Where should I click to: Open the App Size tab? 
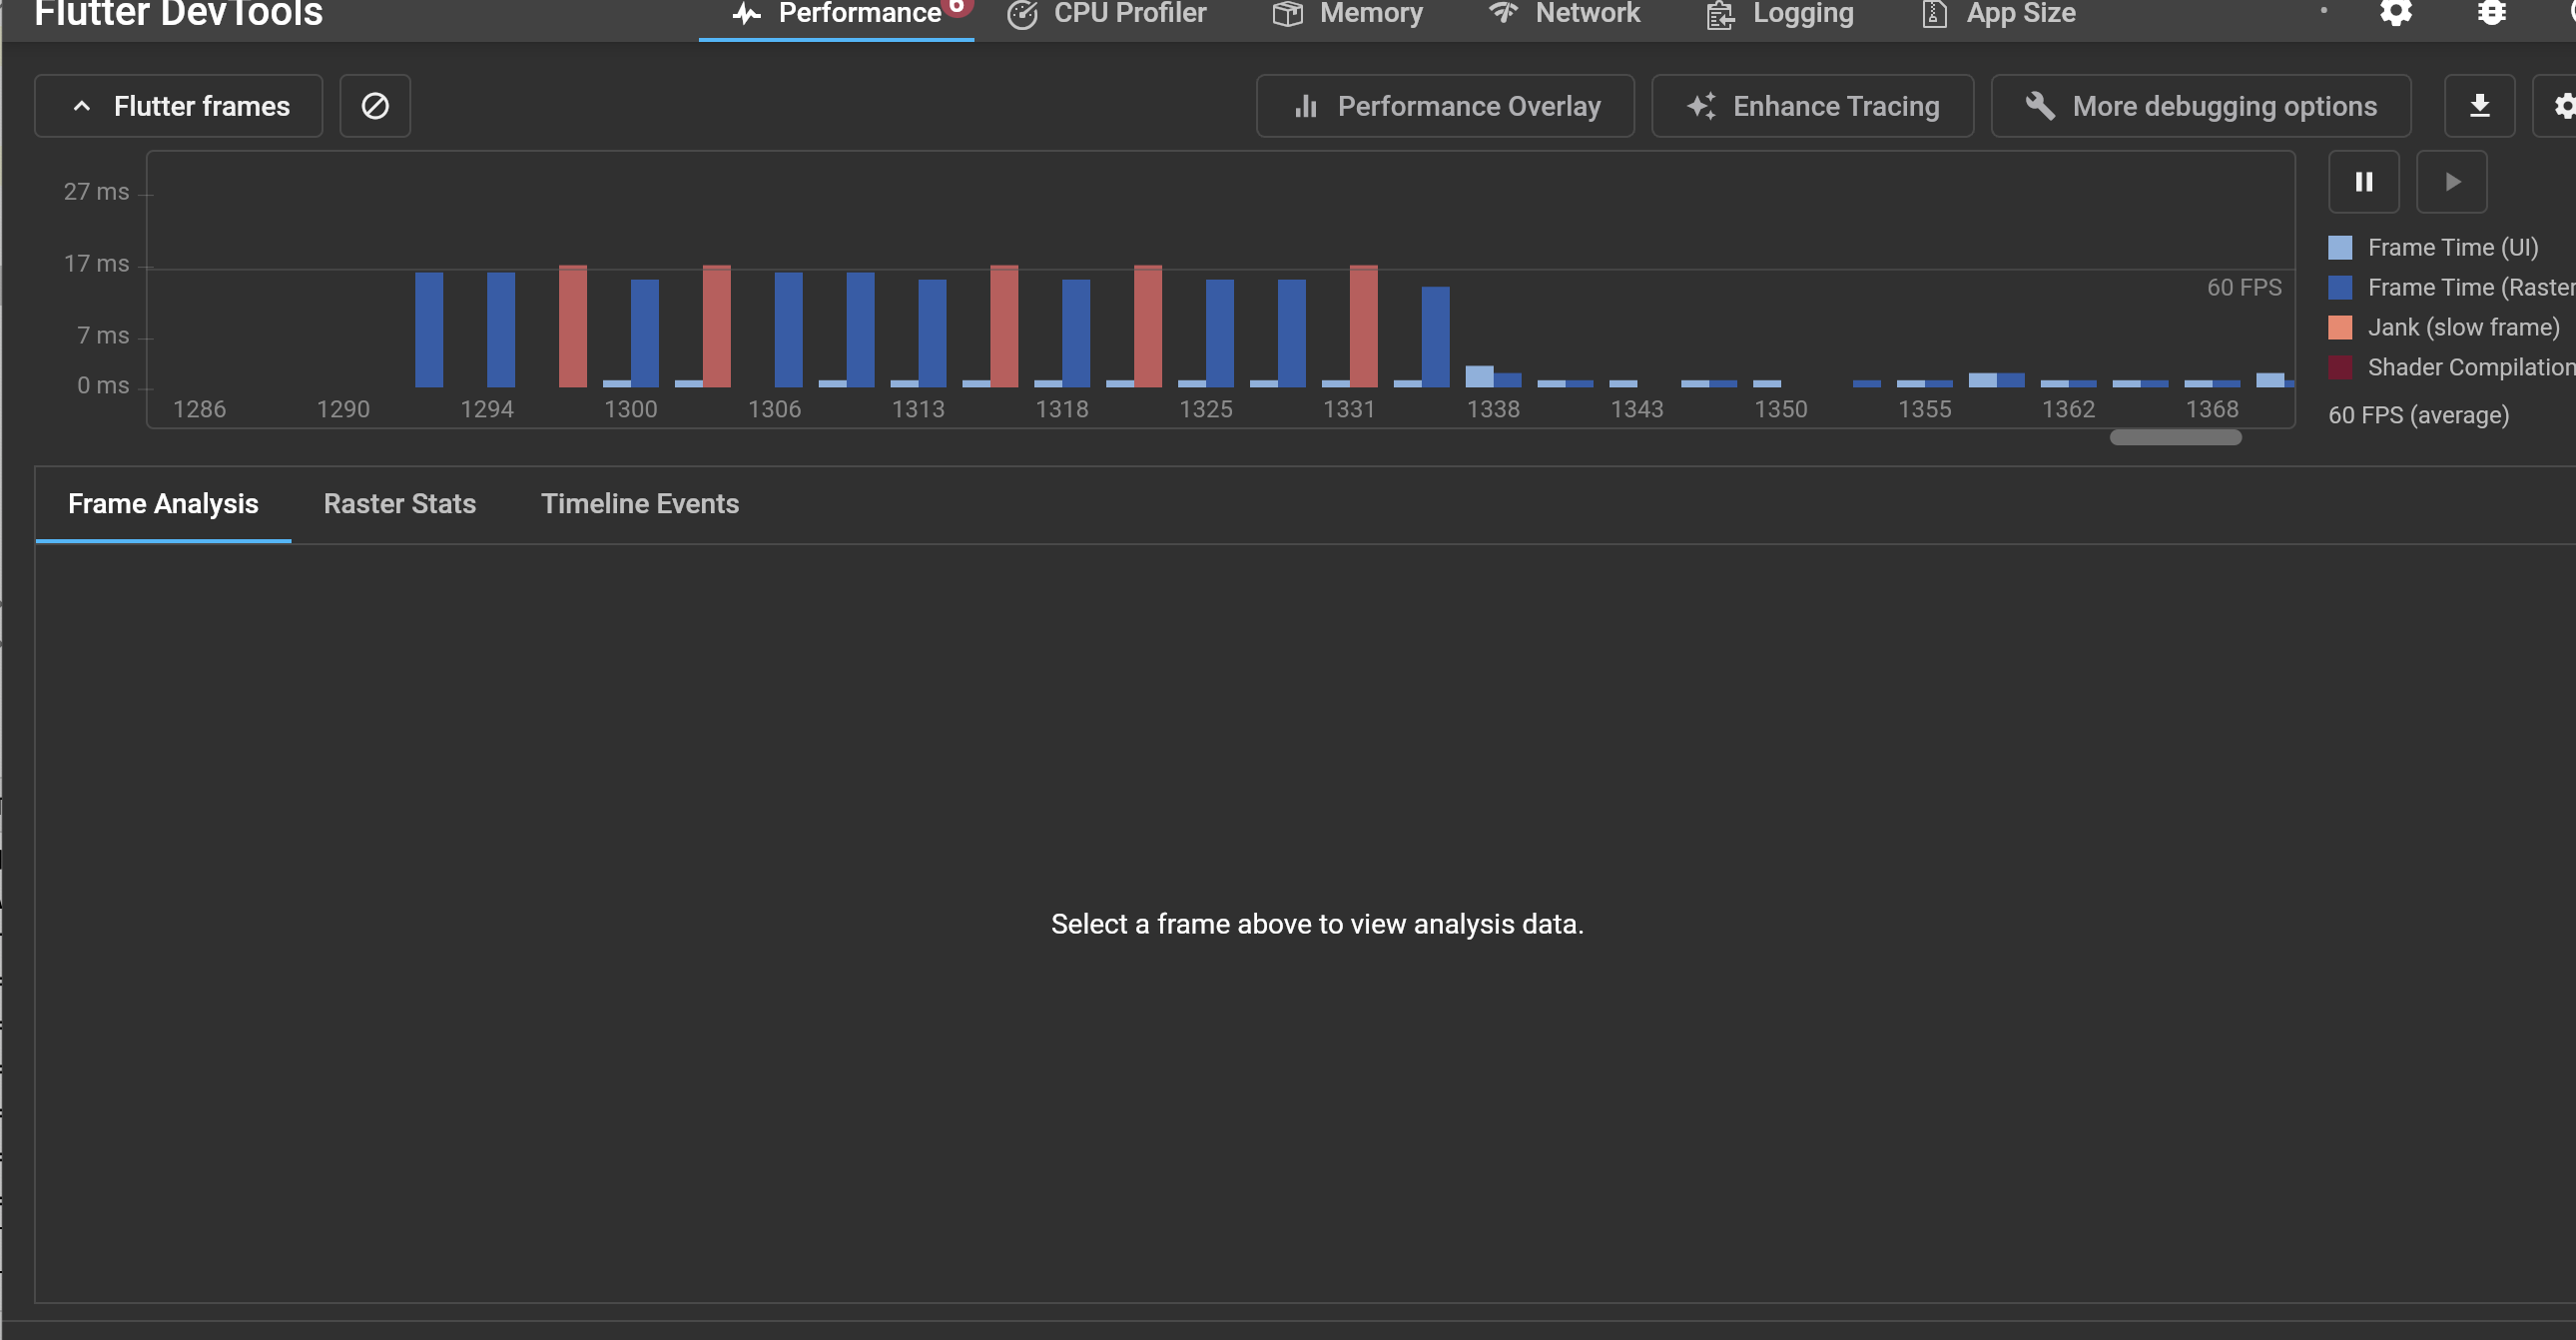(x=1998, y=14)
